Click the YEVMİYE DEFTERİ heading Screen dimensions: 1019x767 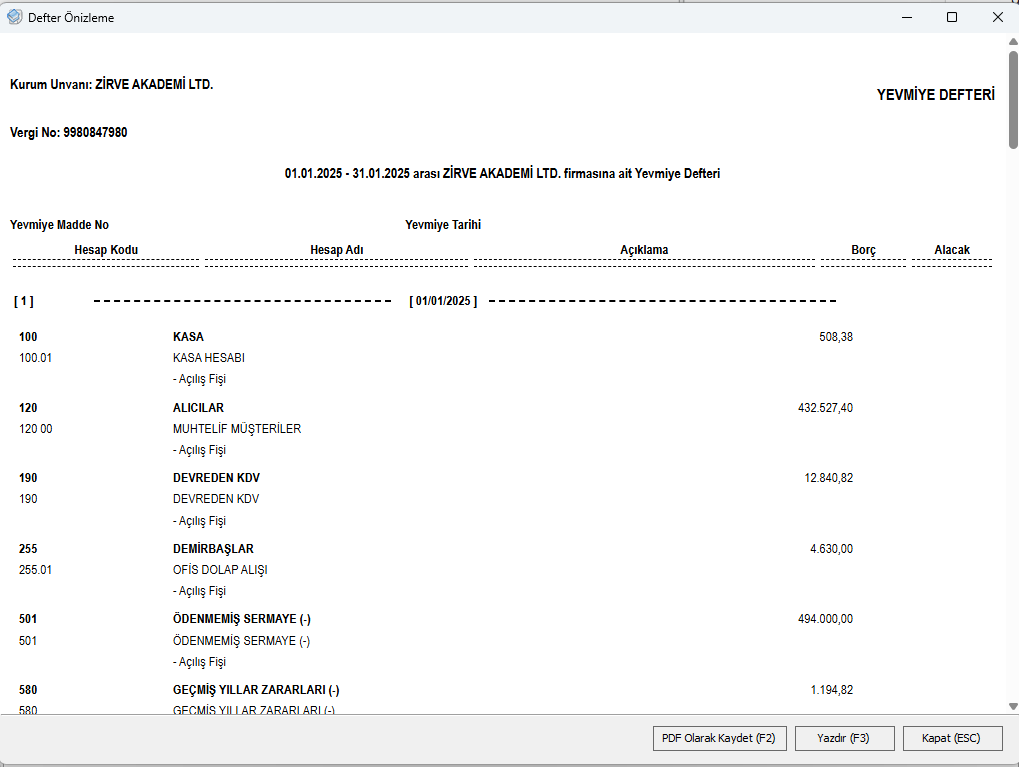coord(935,95)
